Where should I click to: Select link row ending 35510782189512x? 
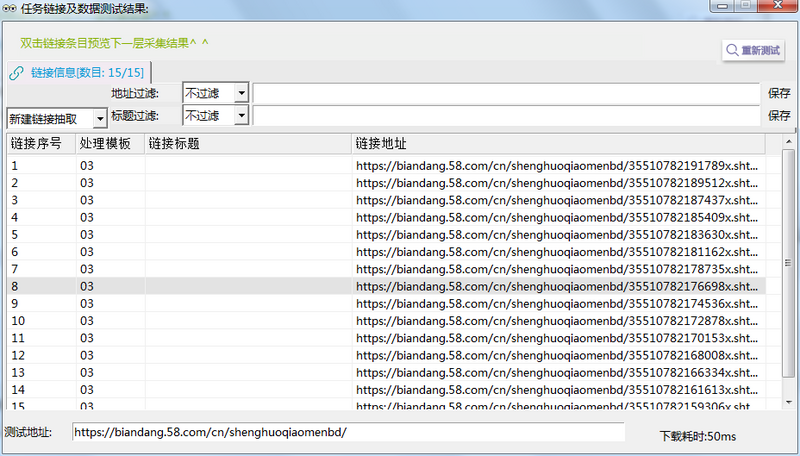(386, 183)
